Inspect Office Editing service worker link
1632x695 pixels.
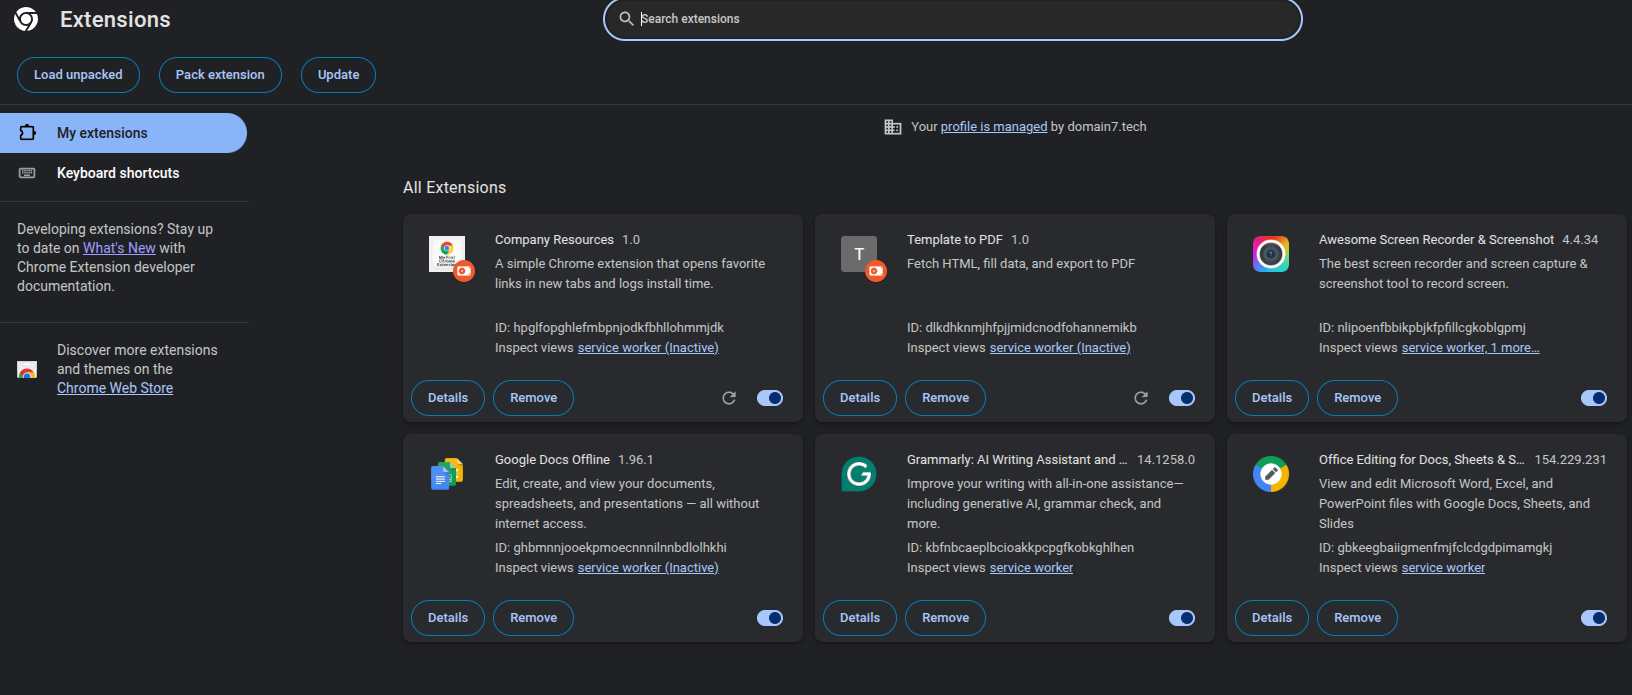pyautogui.click(x=1443, y=568)
